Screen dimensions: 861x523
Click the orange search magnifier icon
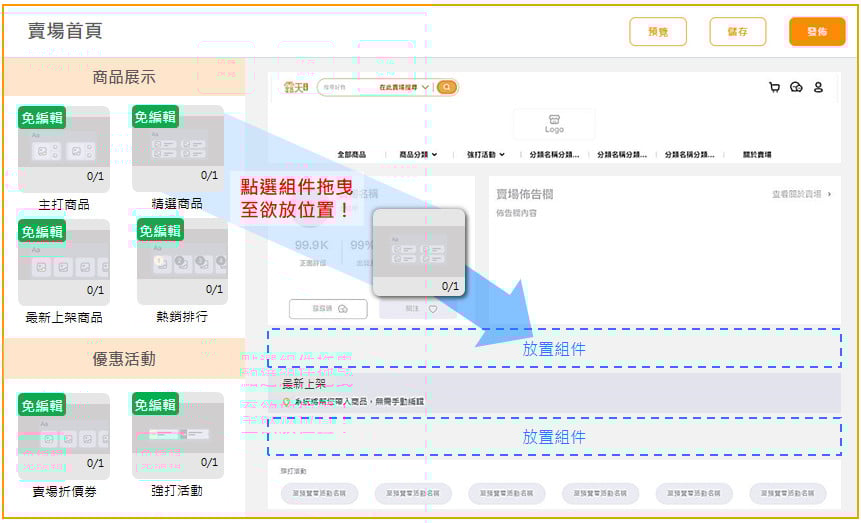coord(447,88)
